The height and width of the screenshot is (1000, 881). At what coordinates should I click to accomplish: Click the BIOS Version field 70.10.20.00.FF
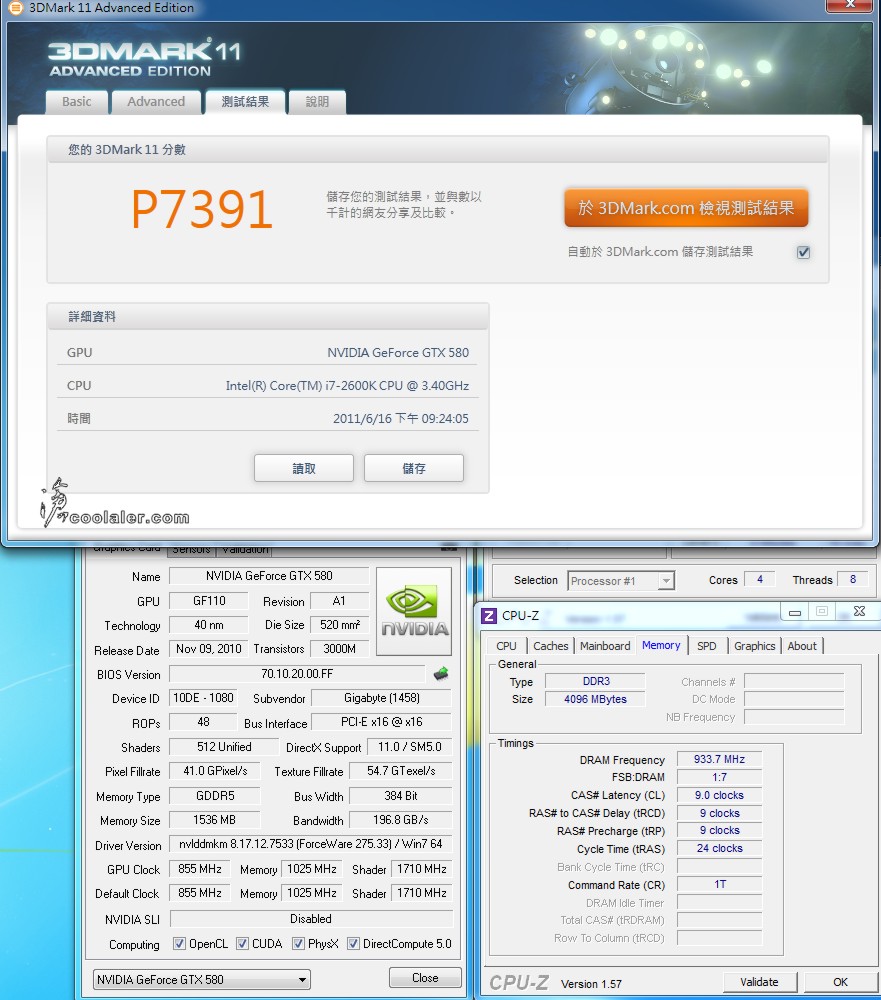tap(297, 674)
